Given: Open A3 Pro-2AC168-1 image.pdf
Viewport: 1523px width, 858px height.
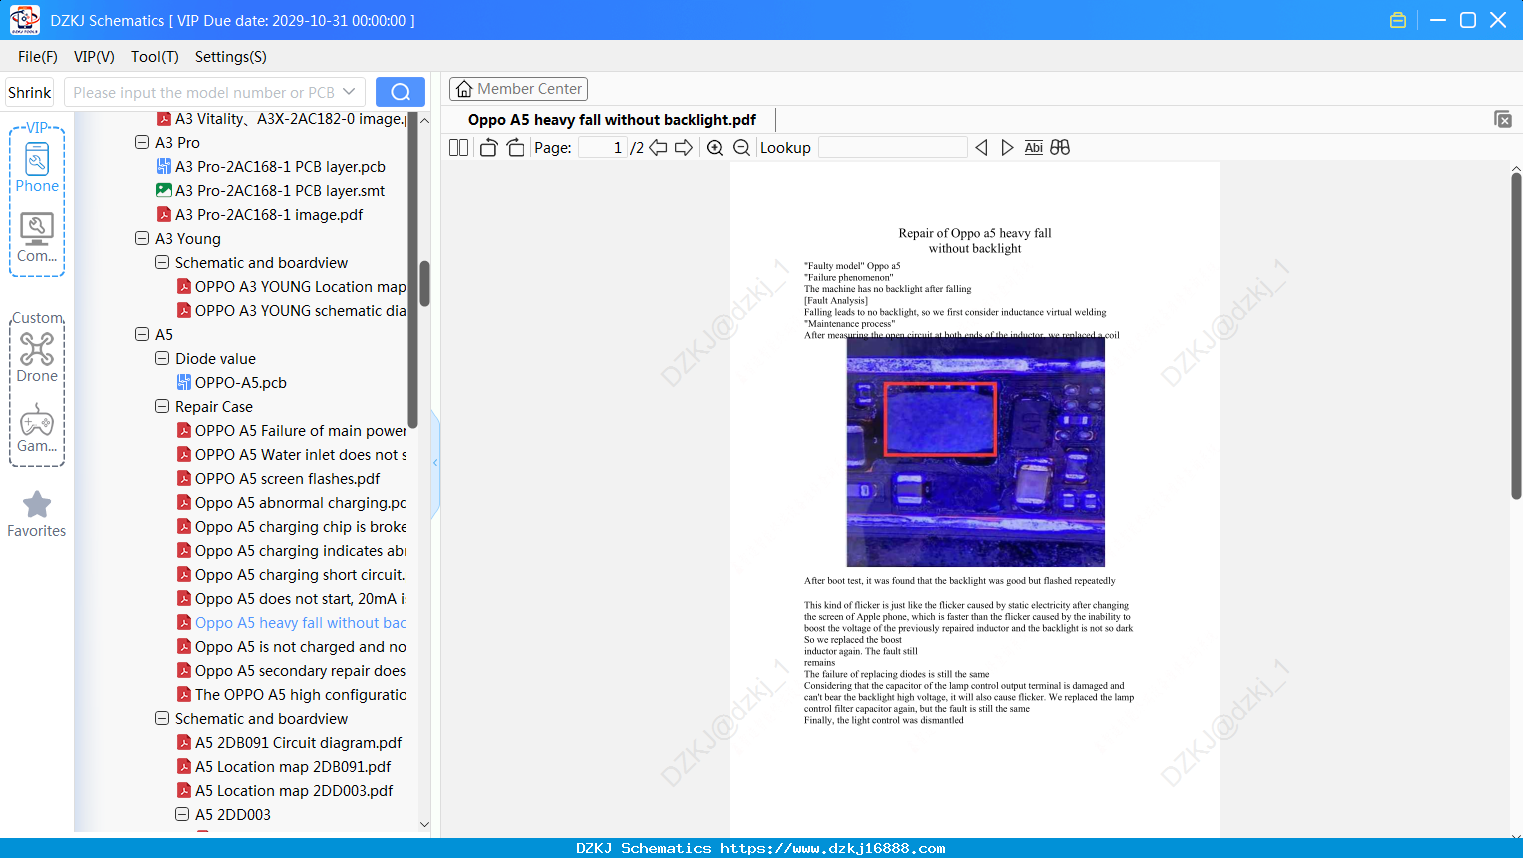Looking at the screenshot, I should [260, 214].
